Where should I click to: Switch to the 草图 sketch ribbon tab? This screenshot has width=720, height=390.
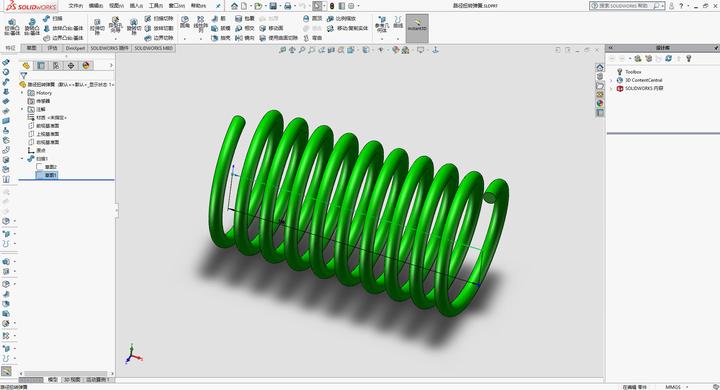[31, 48]
